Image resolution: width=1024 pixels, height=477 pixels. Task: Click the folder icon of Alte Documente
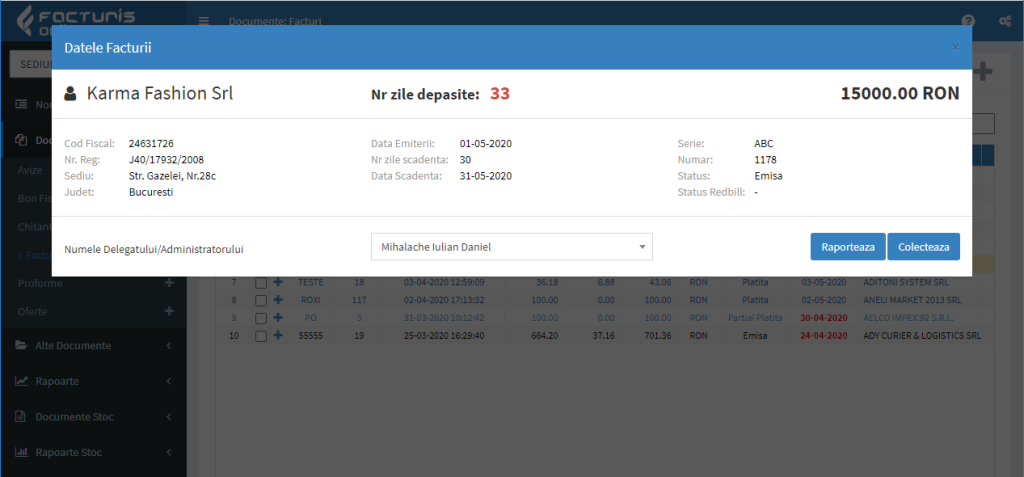[21, 345]
